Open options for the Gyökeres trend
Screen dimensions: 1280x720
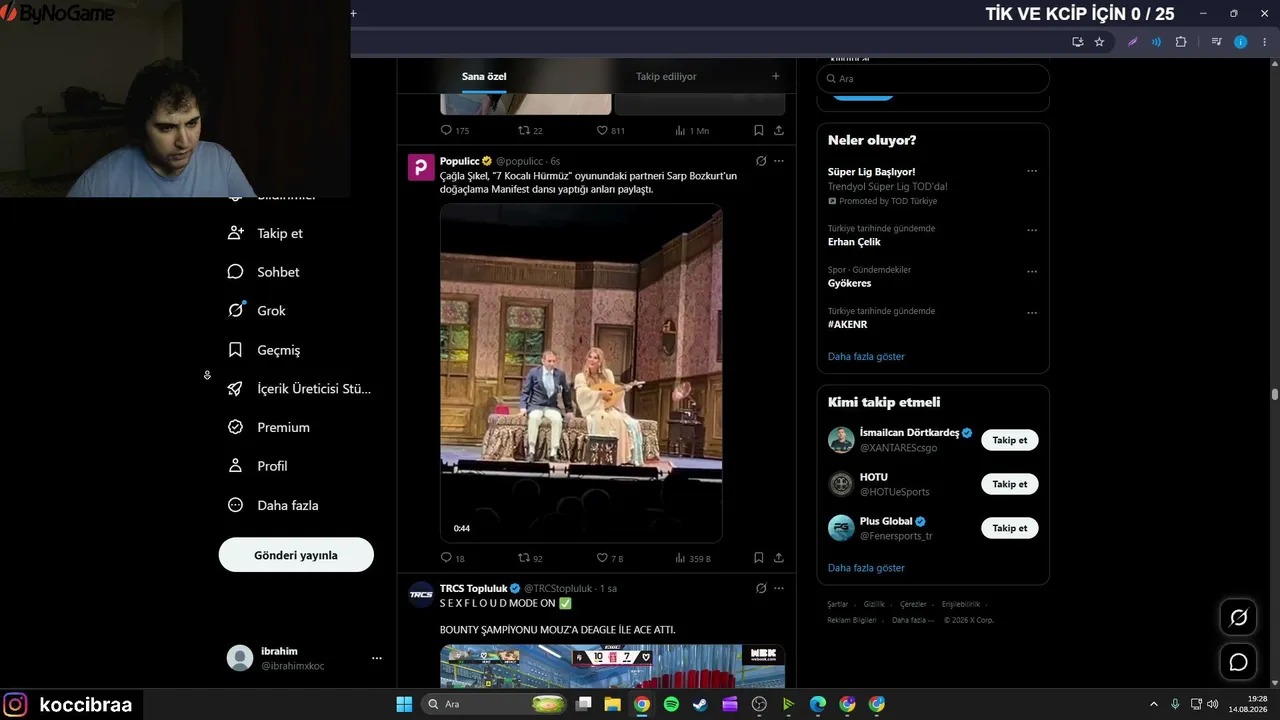click(x=1032, y=271)
